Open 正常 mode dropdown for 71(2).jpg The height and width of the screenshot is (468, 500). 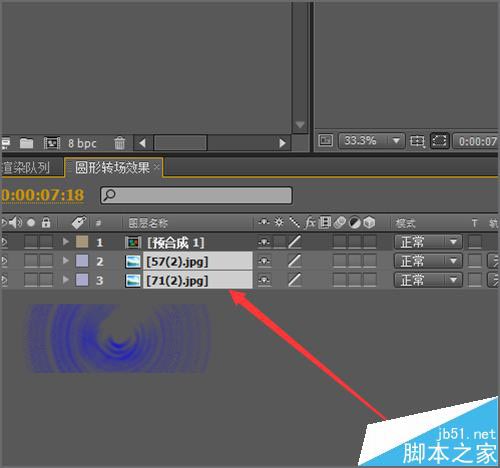point(428,280)
